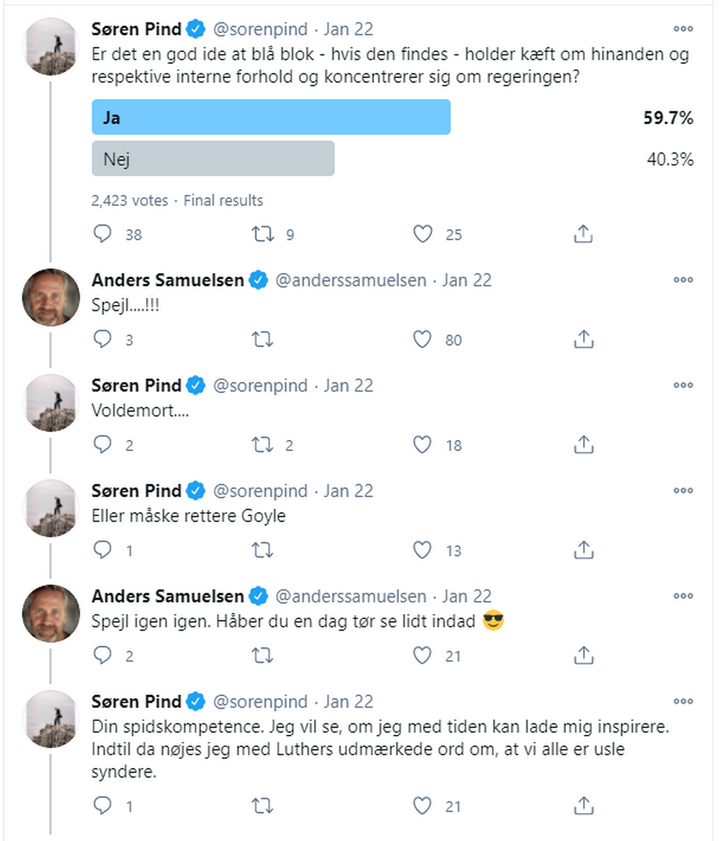Open more options on the poll tweet
The height and width of the screenshot is (841, 720).
pos(683,29)
